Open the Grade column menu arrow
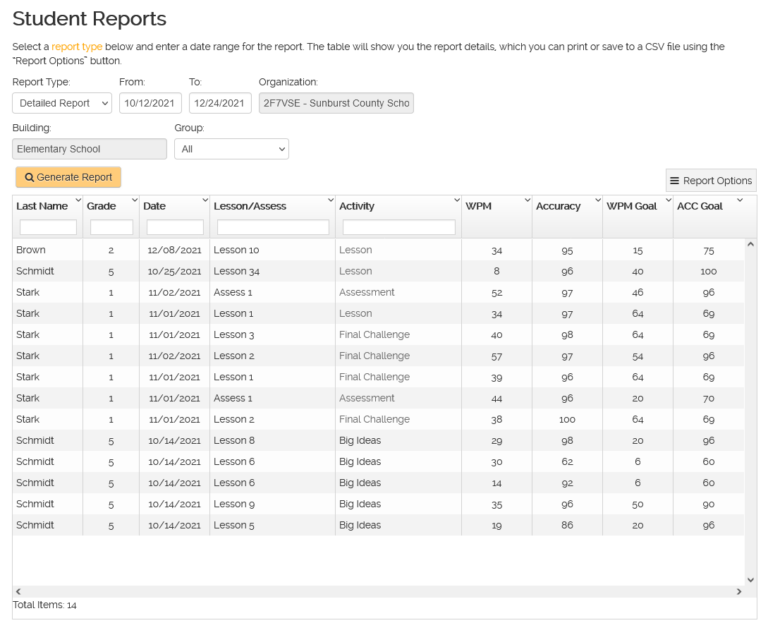This screenshot has height=635, width=768. [134, 201]
